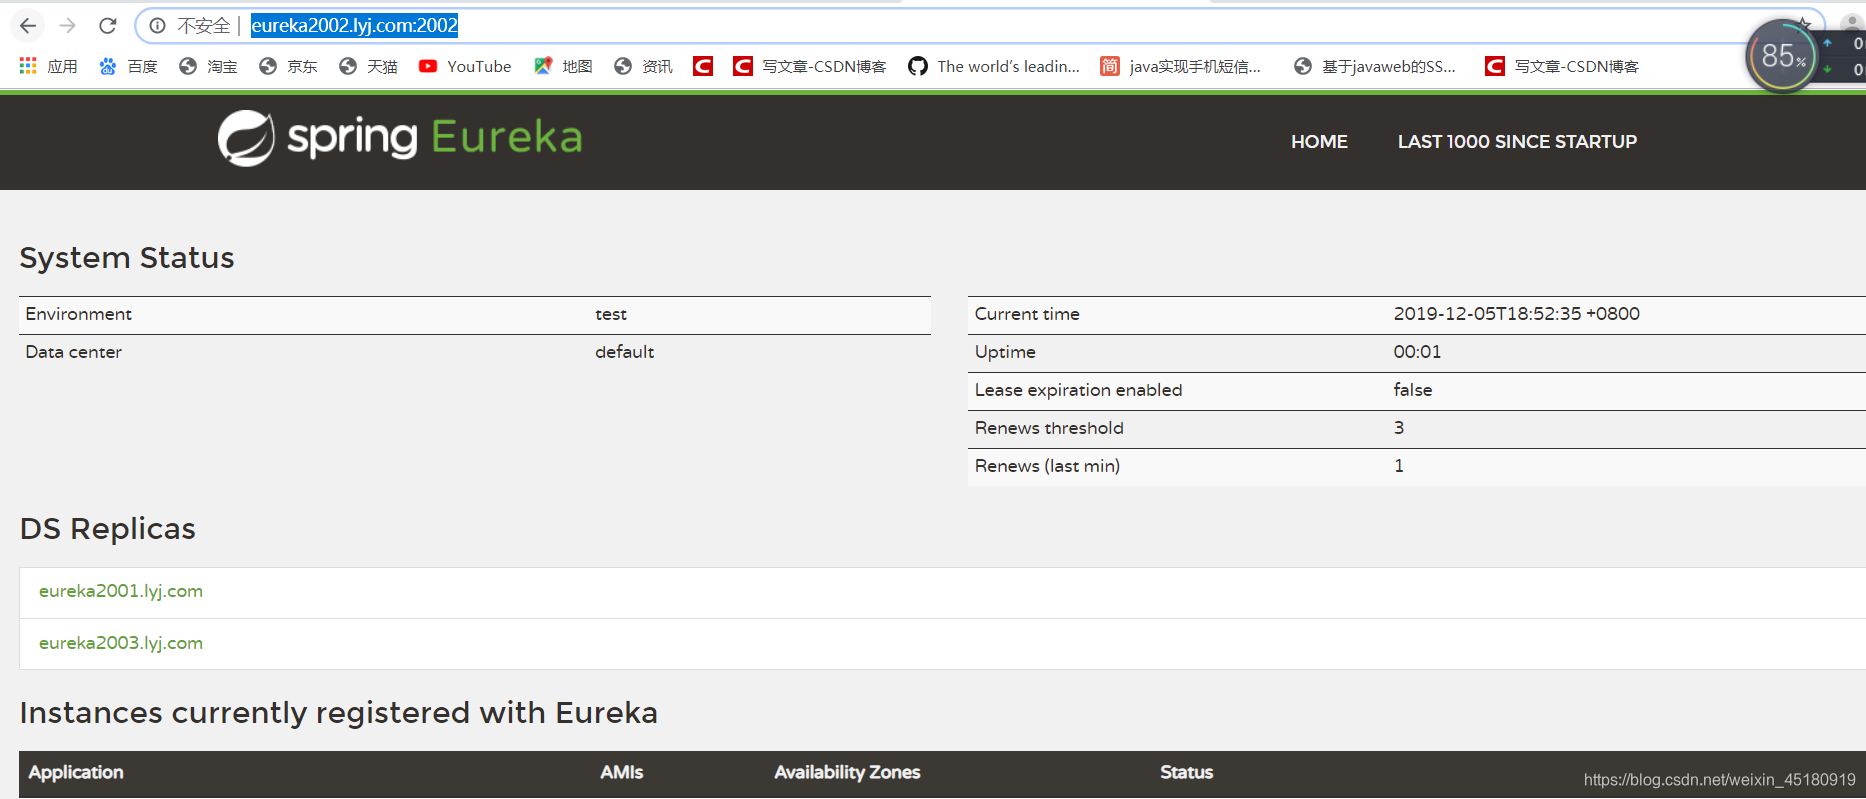Viewport: 1866px width, 799px height.
Task: Click the Application column header
Action: click(x=76, y=772)
